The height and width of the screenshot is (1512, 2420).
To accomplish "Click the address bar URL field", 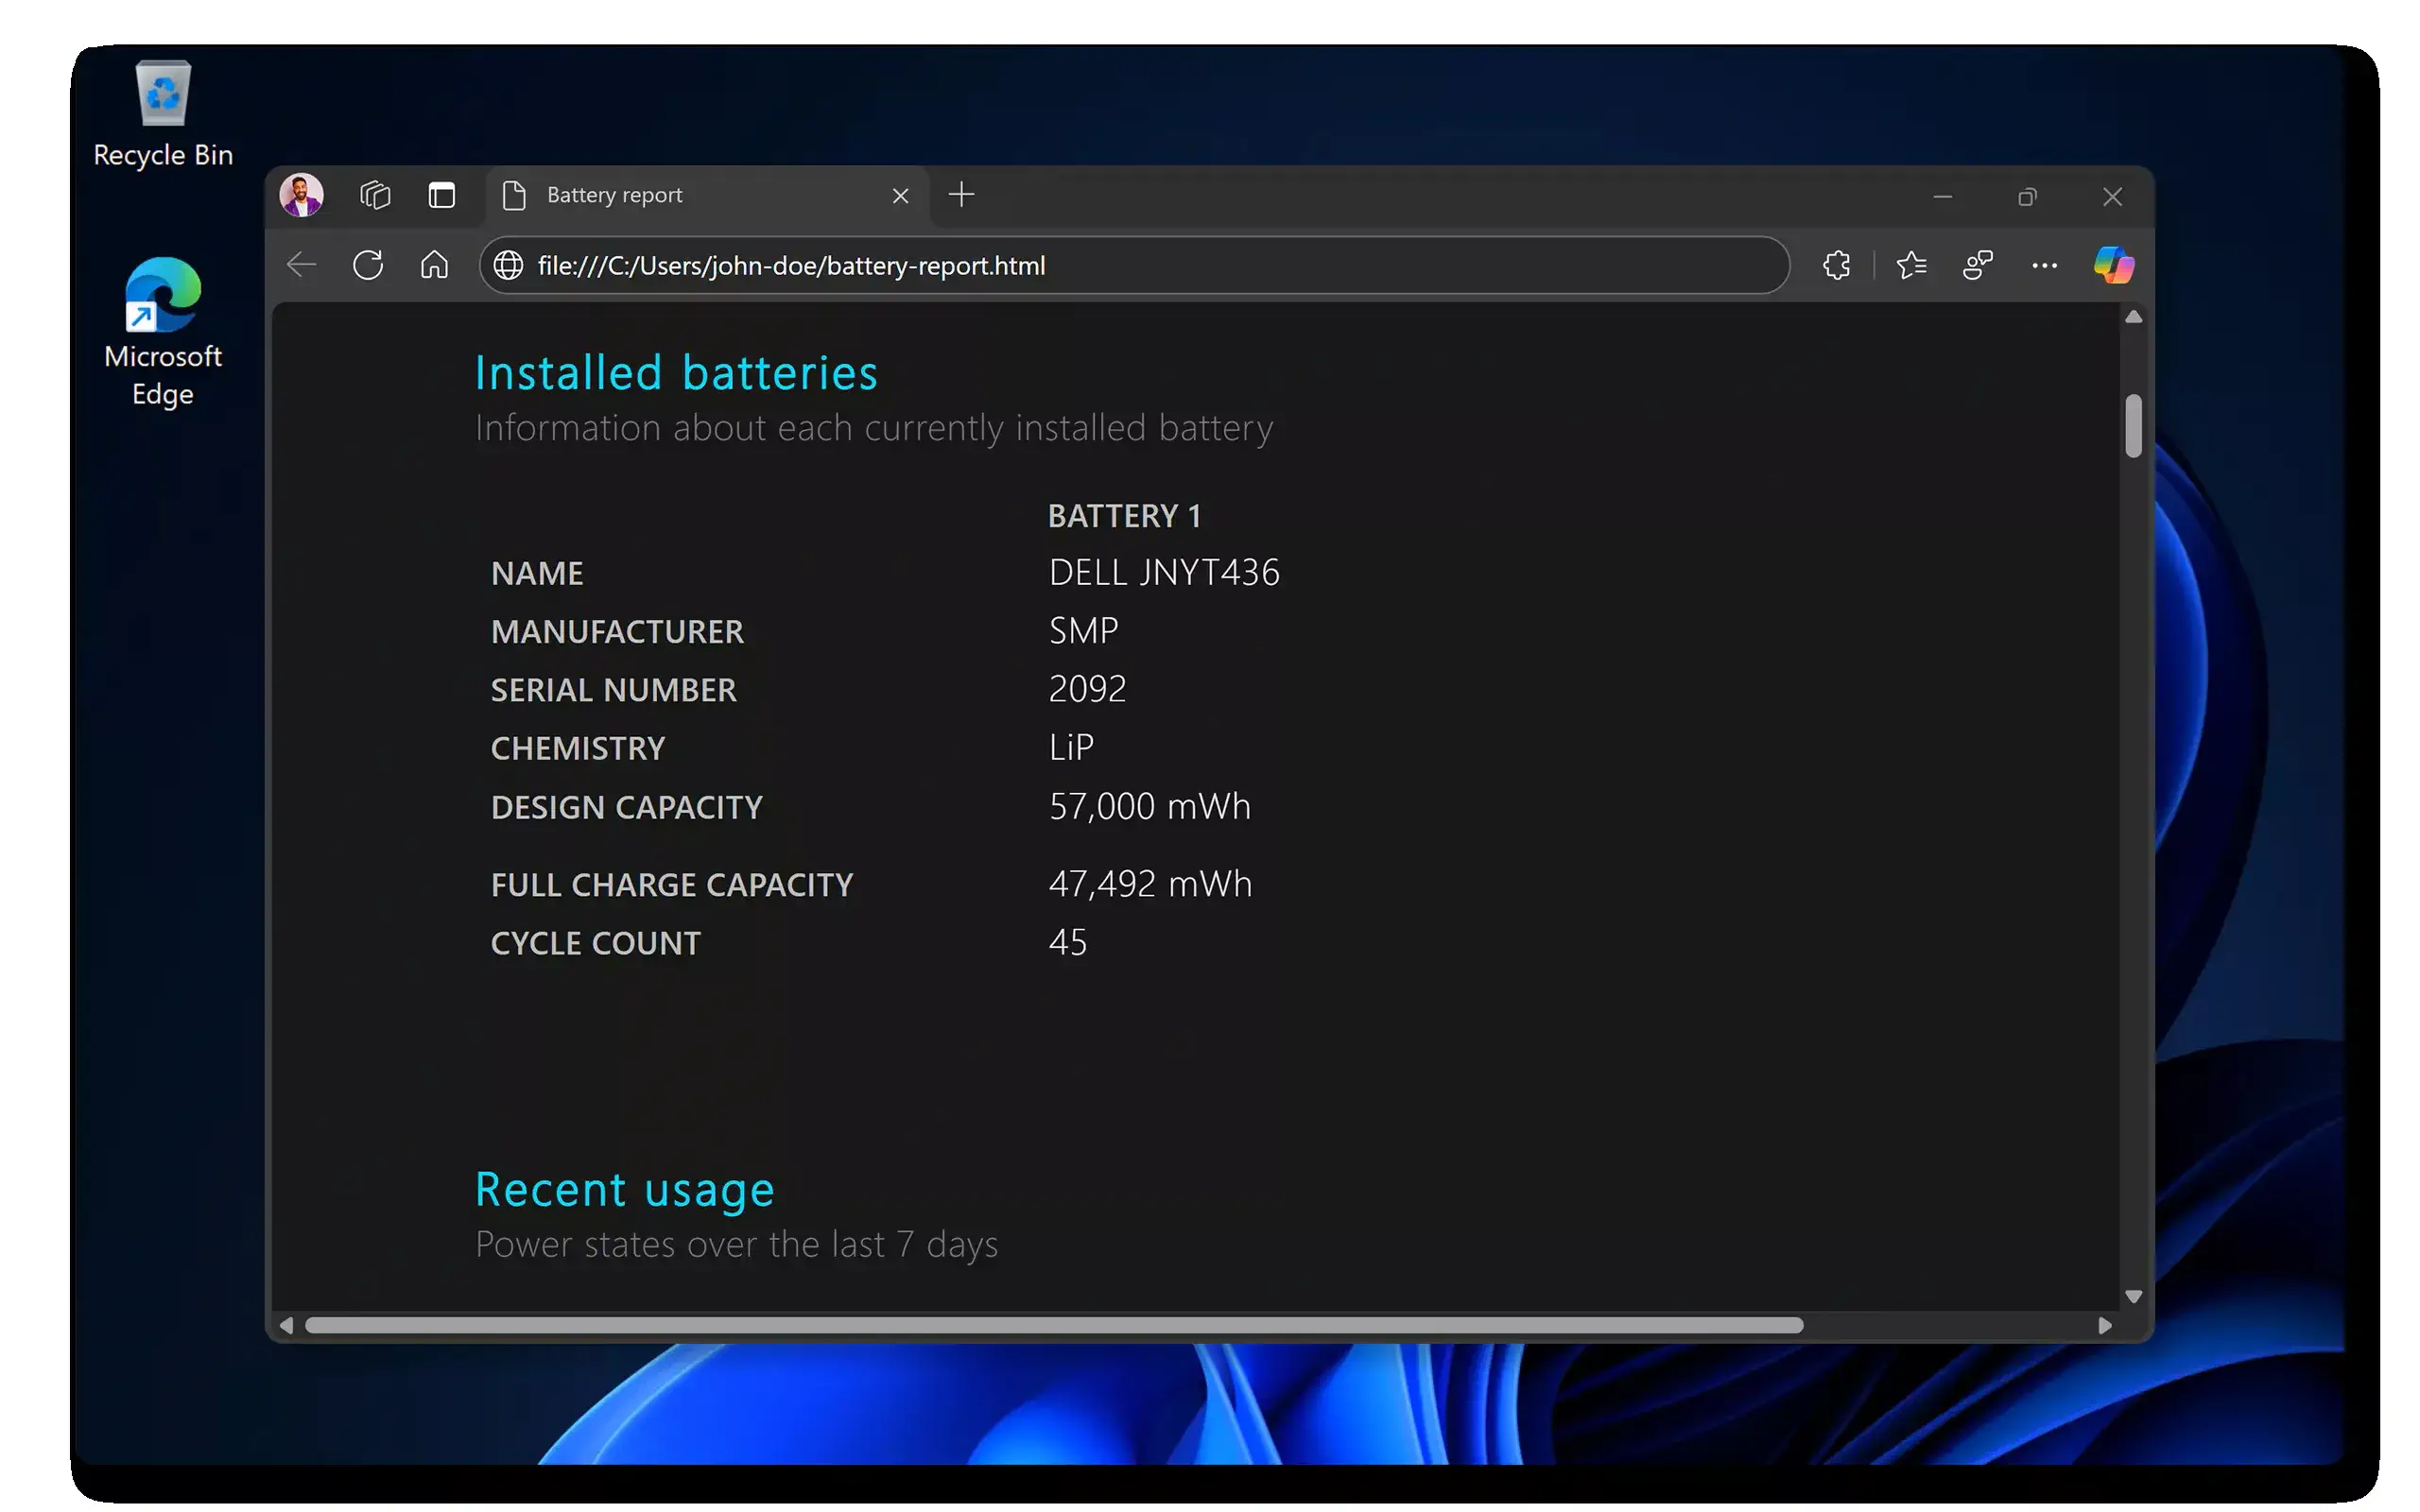I will (x=1100, y=265).
